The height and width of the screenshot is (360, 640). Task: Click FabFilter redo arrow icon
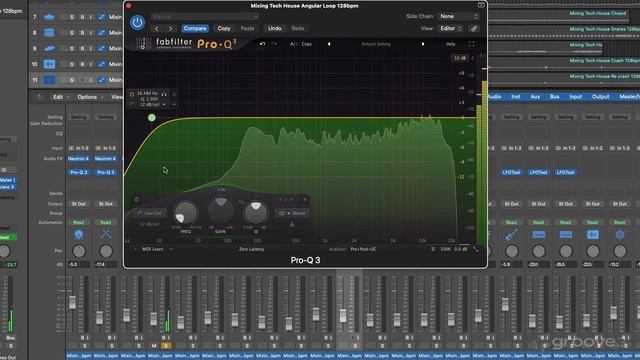(274, 44)
